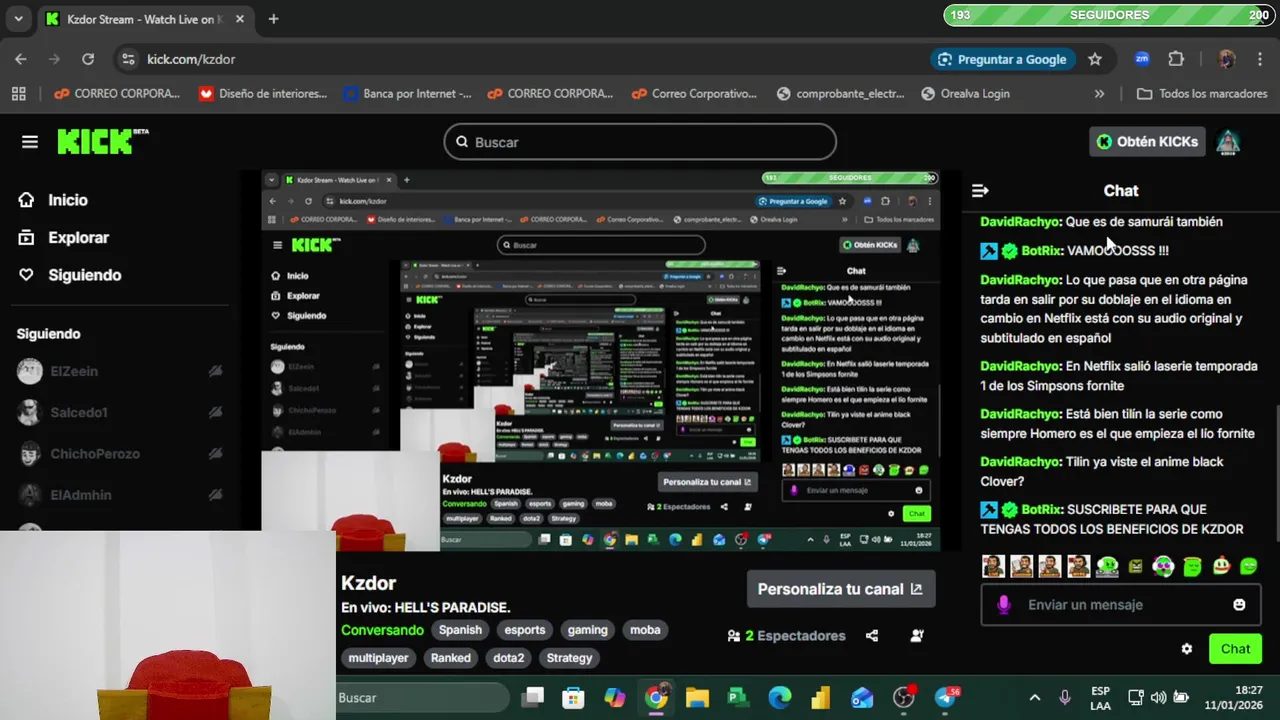1280x720 pixels.
Task: Select the esports tag
Action: pyautogui.click(x=525, y=630)
